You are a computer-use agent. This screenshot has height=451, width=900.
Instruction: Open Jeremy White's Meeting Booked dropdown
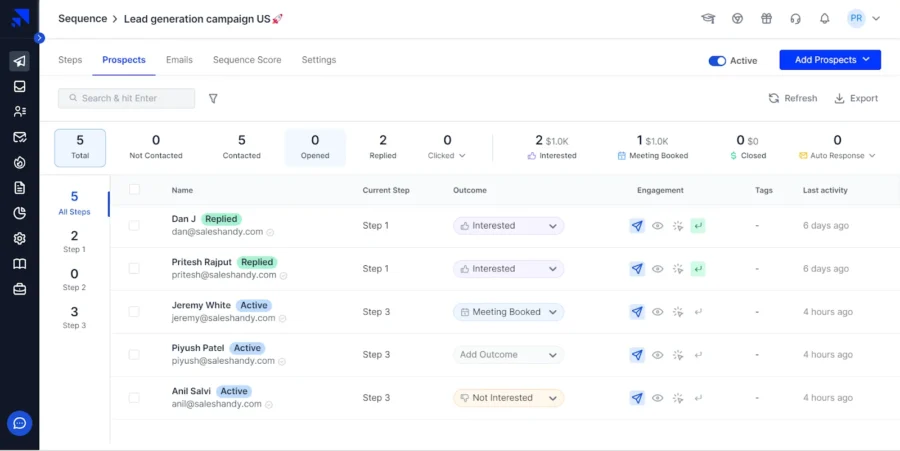[509, 312]
